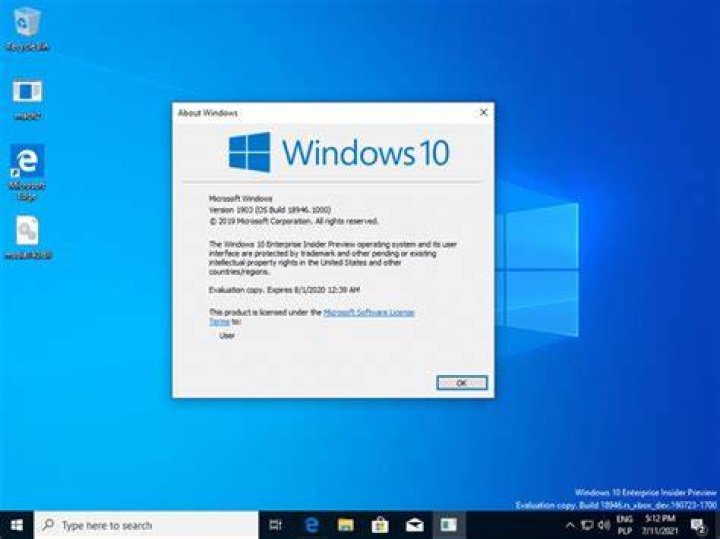Open the Mail app from the taskbar

coord(414,525)
